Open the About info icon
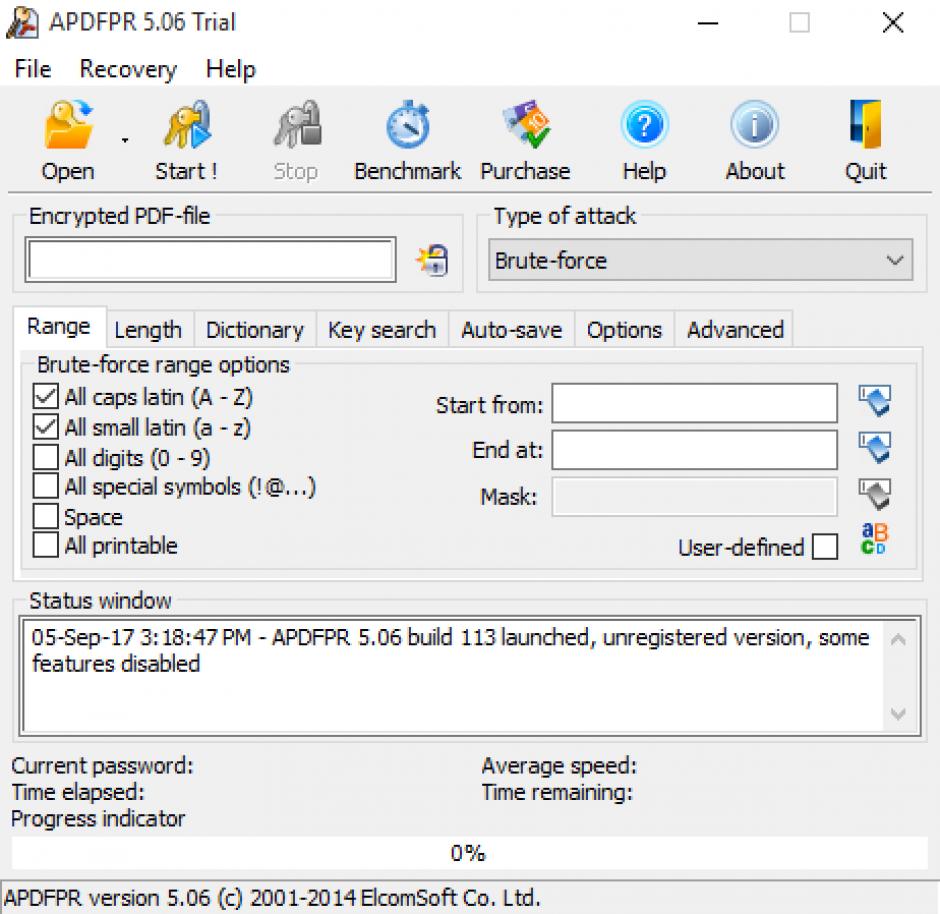The height and width of the screenshot is (914, 940). [x=755, y=125]
